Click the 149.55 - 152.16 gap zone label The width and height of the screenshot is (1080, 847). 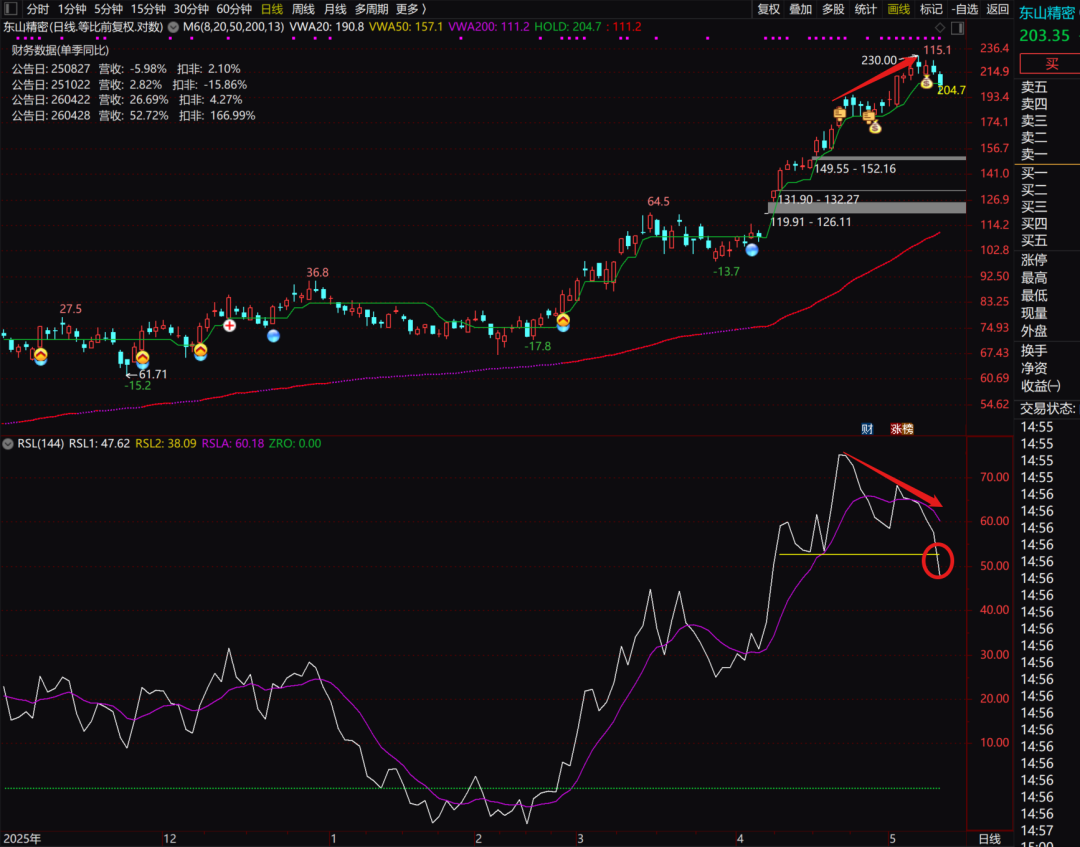pos(855,169)
